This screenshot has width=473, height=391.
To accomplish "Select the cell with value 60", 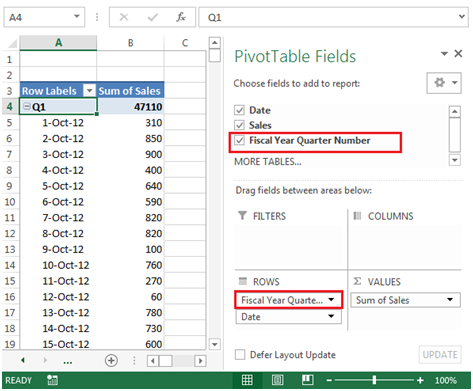I will (x=130, y=297).
